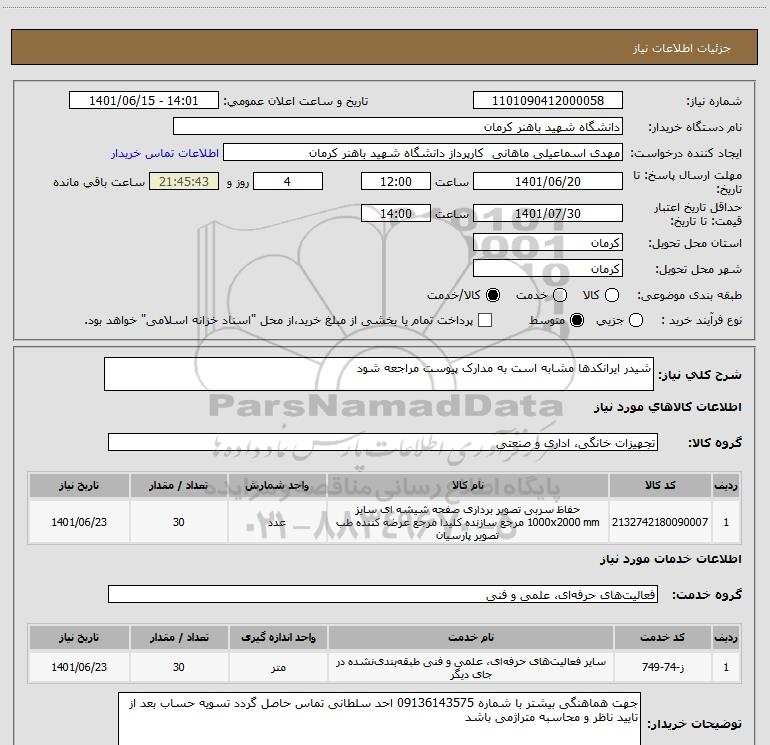Choose the متوسط purchase type radio

pyautogui.click(x=577, y=320)
